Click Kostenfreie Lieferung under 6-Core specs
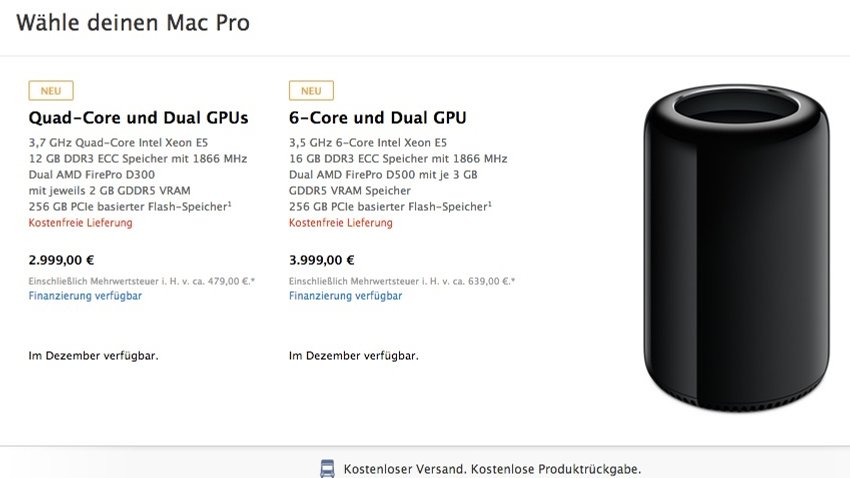The image size is (850, 478). pos(340,223)
